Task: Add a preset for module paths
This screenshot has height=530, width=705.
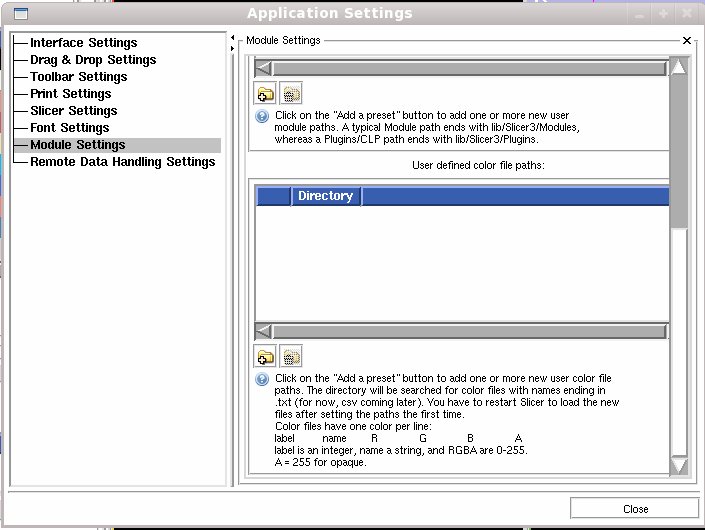Action: point(265,95)
